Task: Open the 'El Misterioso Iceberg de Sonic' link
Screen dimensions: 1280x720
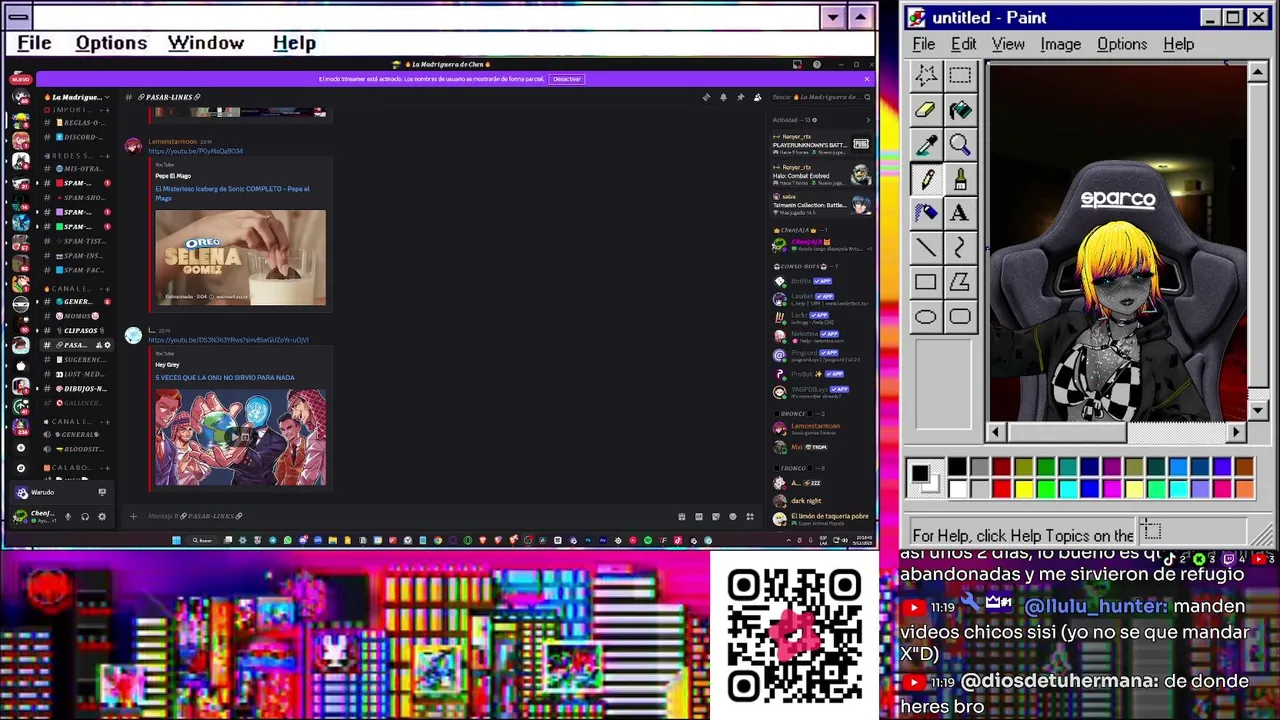Action: [x=232, y=193]
